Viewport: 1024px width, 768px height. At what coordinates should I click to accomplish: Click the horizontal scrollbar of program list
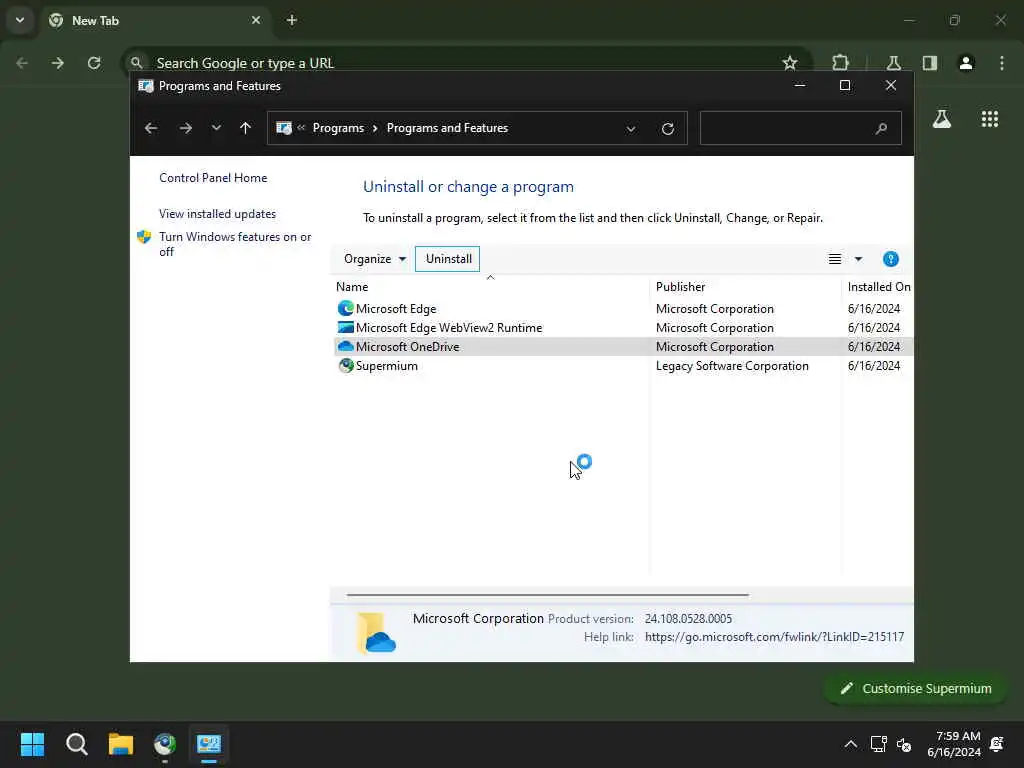(547, 595)
